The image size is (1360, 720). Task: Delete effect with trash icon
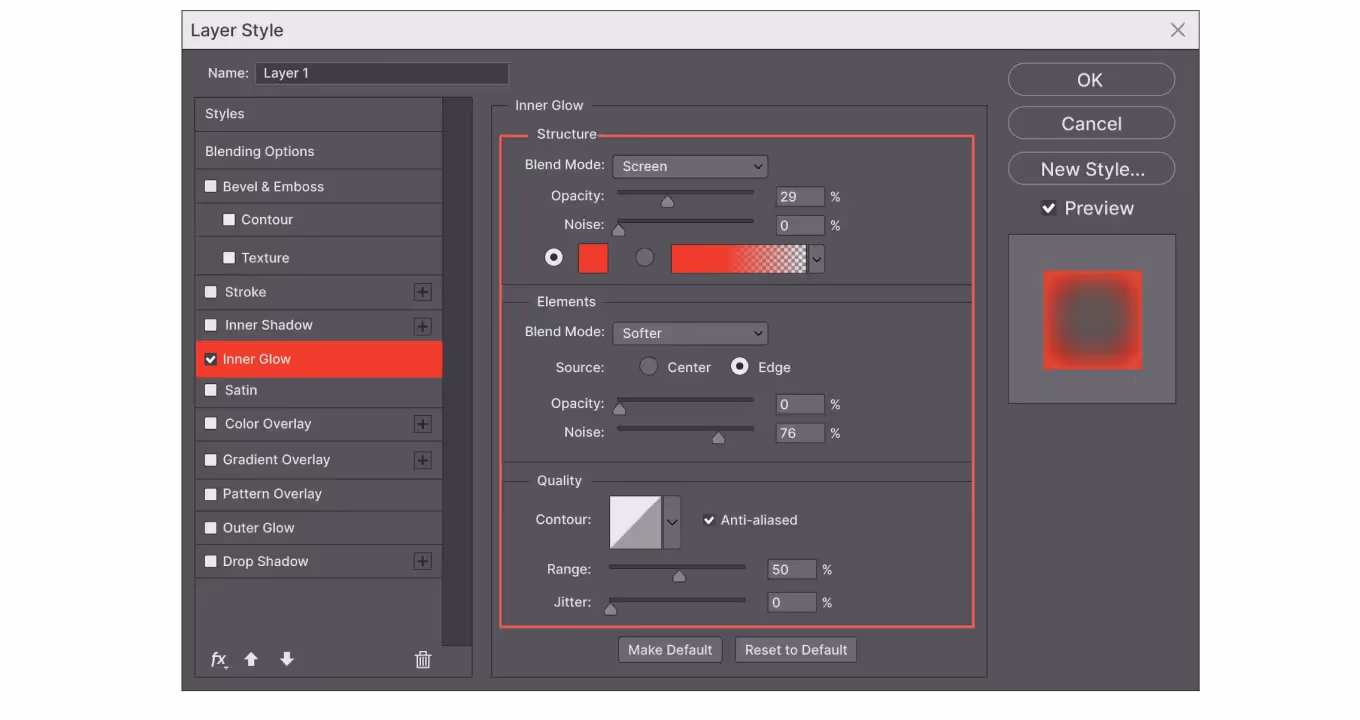(423, 659)
